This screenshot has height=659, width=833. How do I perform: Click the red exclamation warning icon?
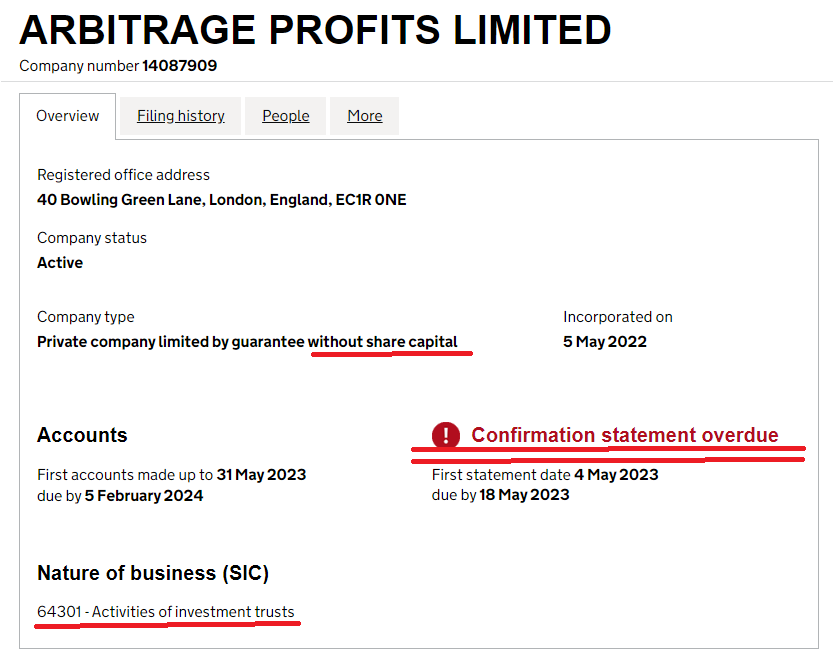pos(445,435)
